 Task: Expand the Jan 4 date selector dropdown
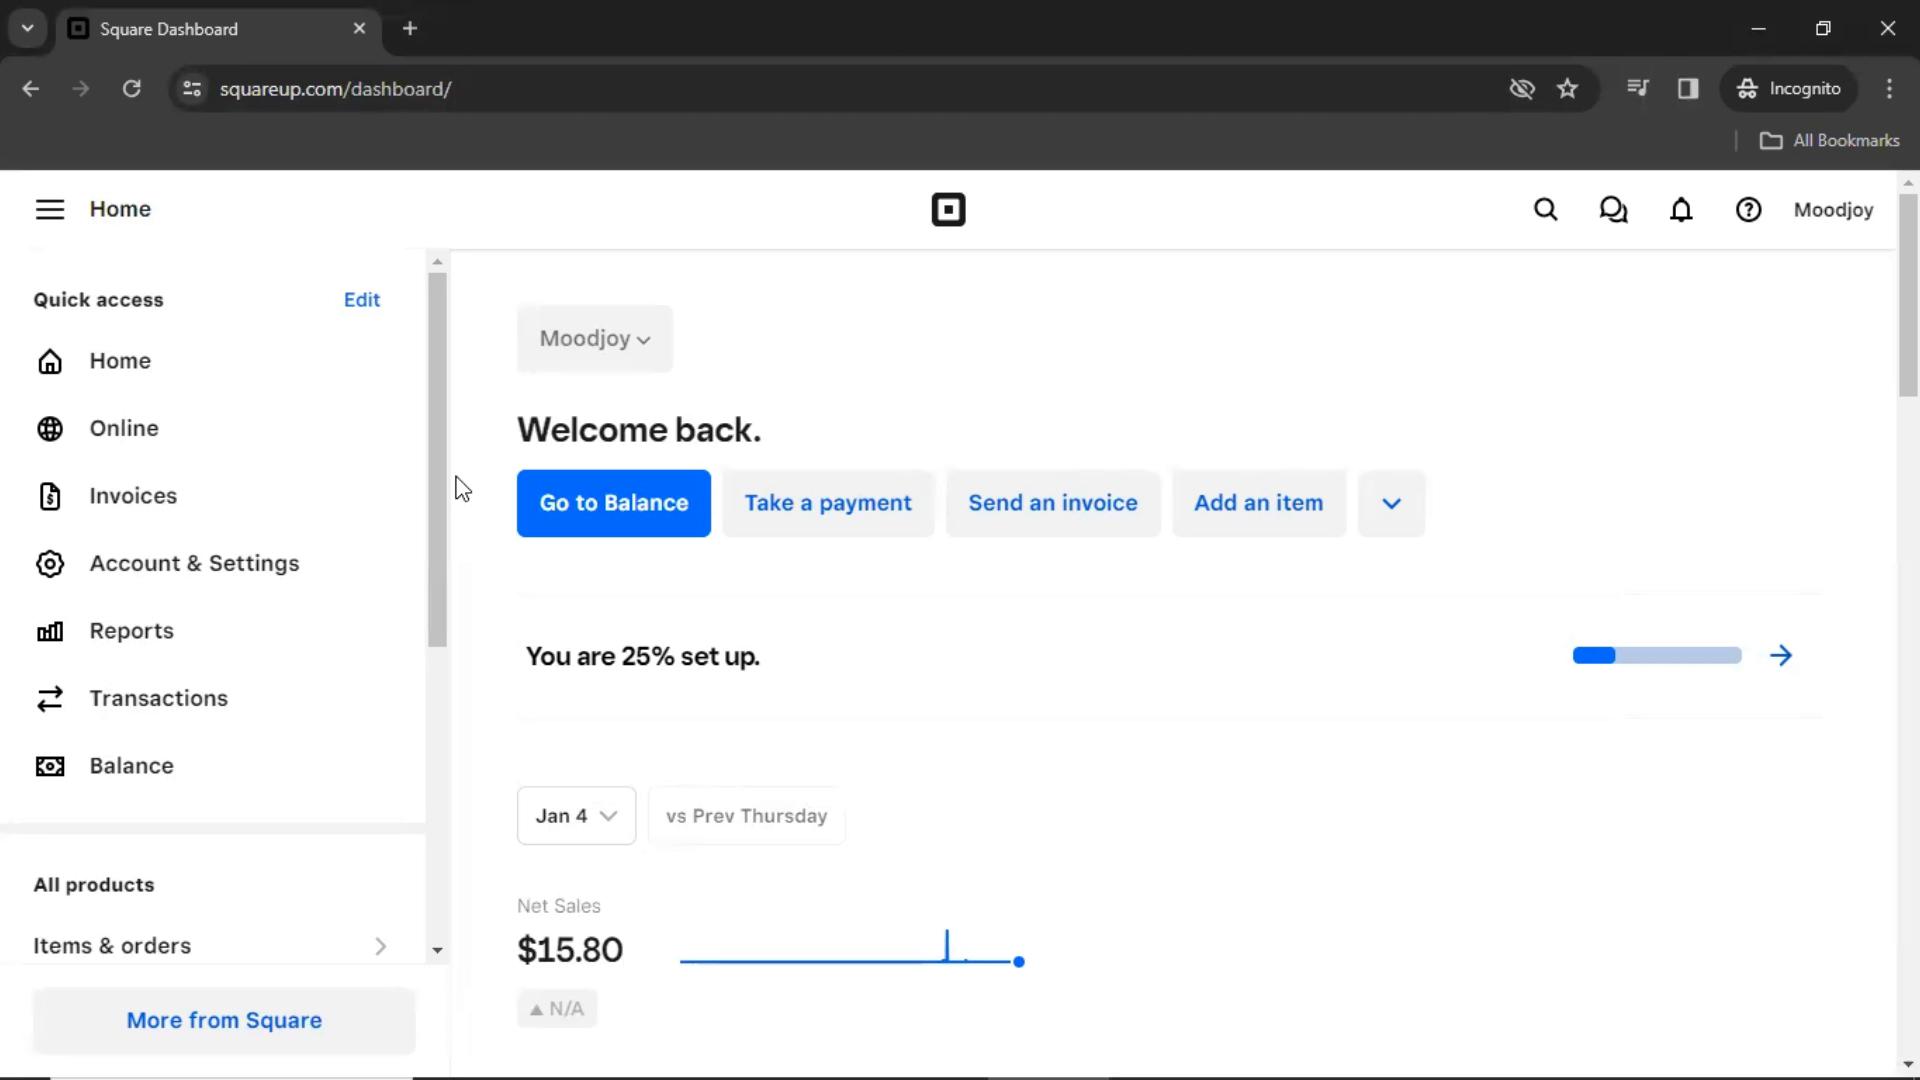click(575, 815)
